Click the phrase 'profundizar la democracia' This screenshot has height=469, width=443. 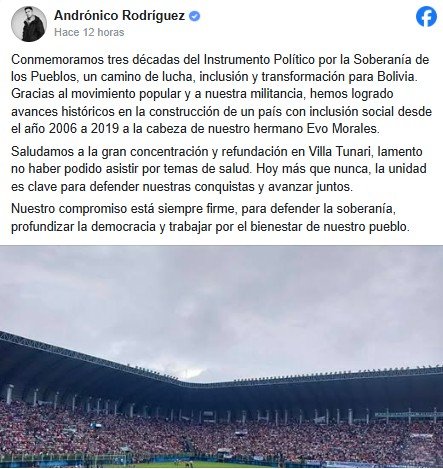pyautogui.click(x=83, y=227)
